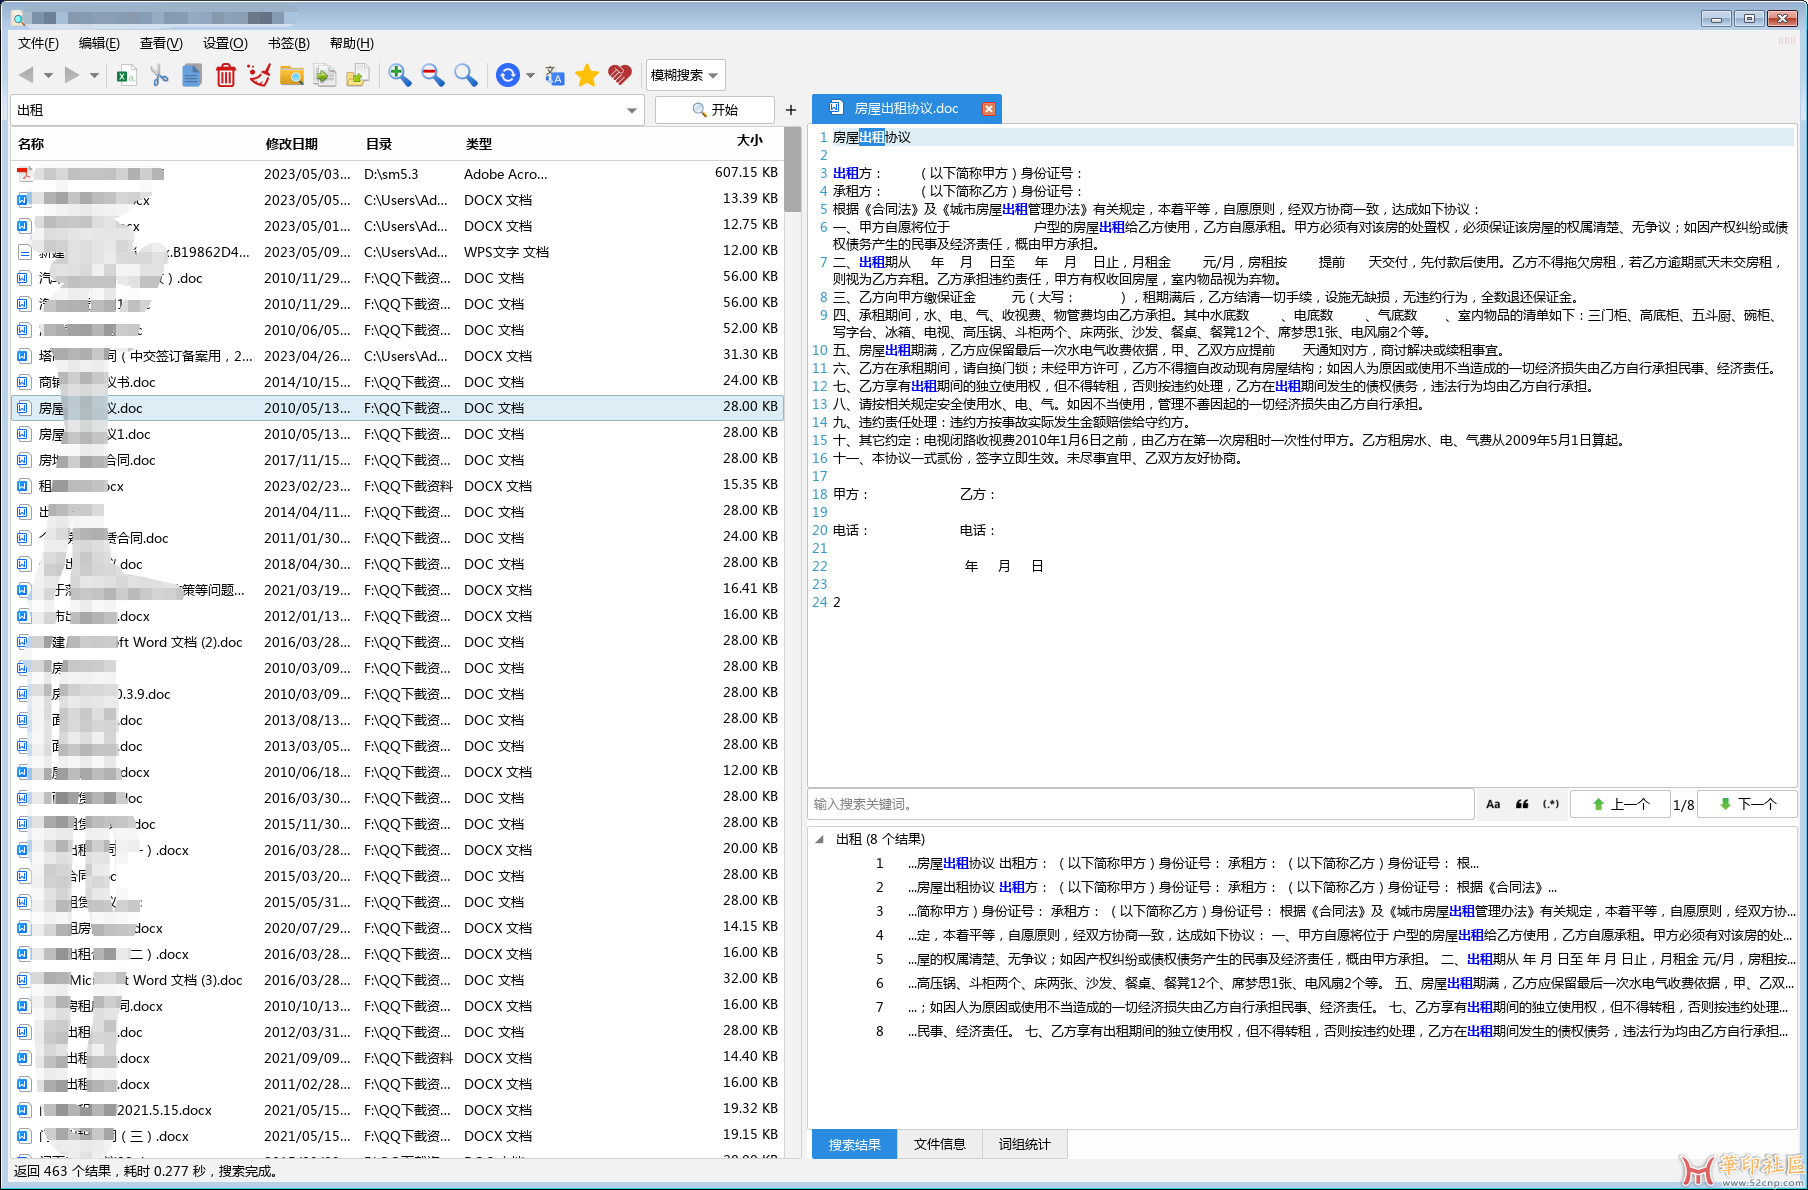1808x1190 pixels.
Task: Open the 查看(V) menu
Action: (161, 43)
